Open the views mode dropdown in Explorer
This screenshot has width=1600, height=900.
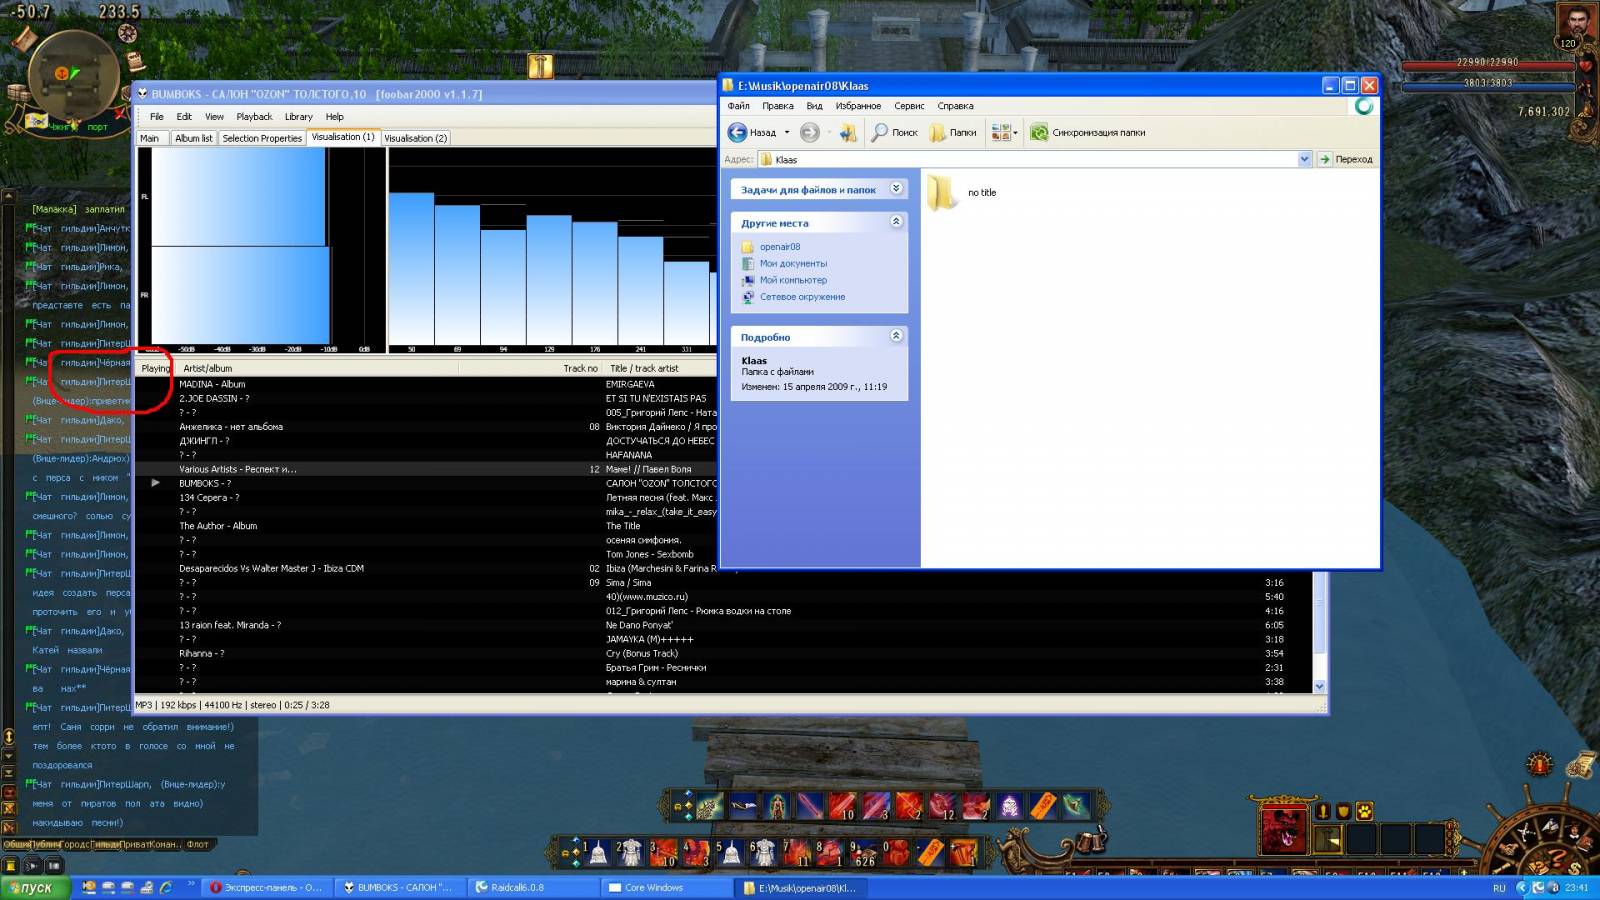coord(1004,132)
